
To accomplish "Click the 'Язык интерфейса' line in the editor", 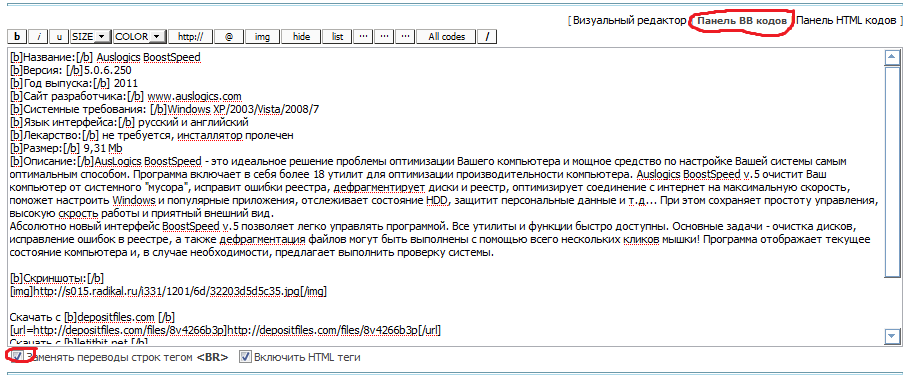I will click(x=130, y=122).
